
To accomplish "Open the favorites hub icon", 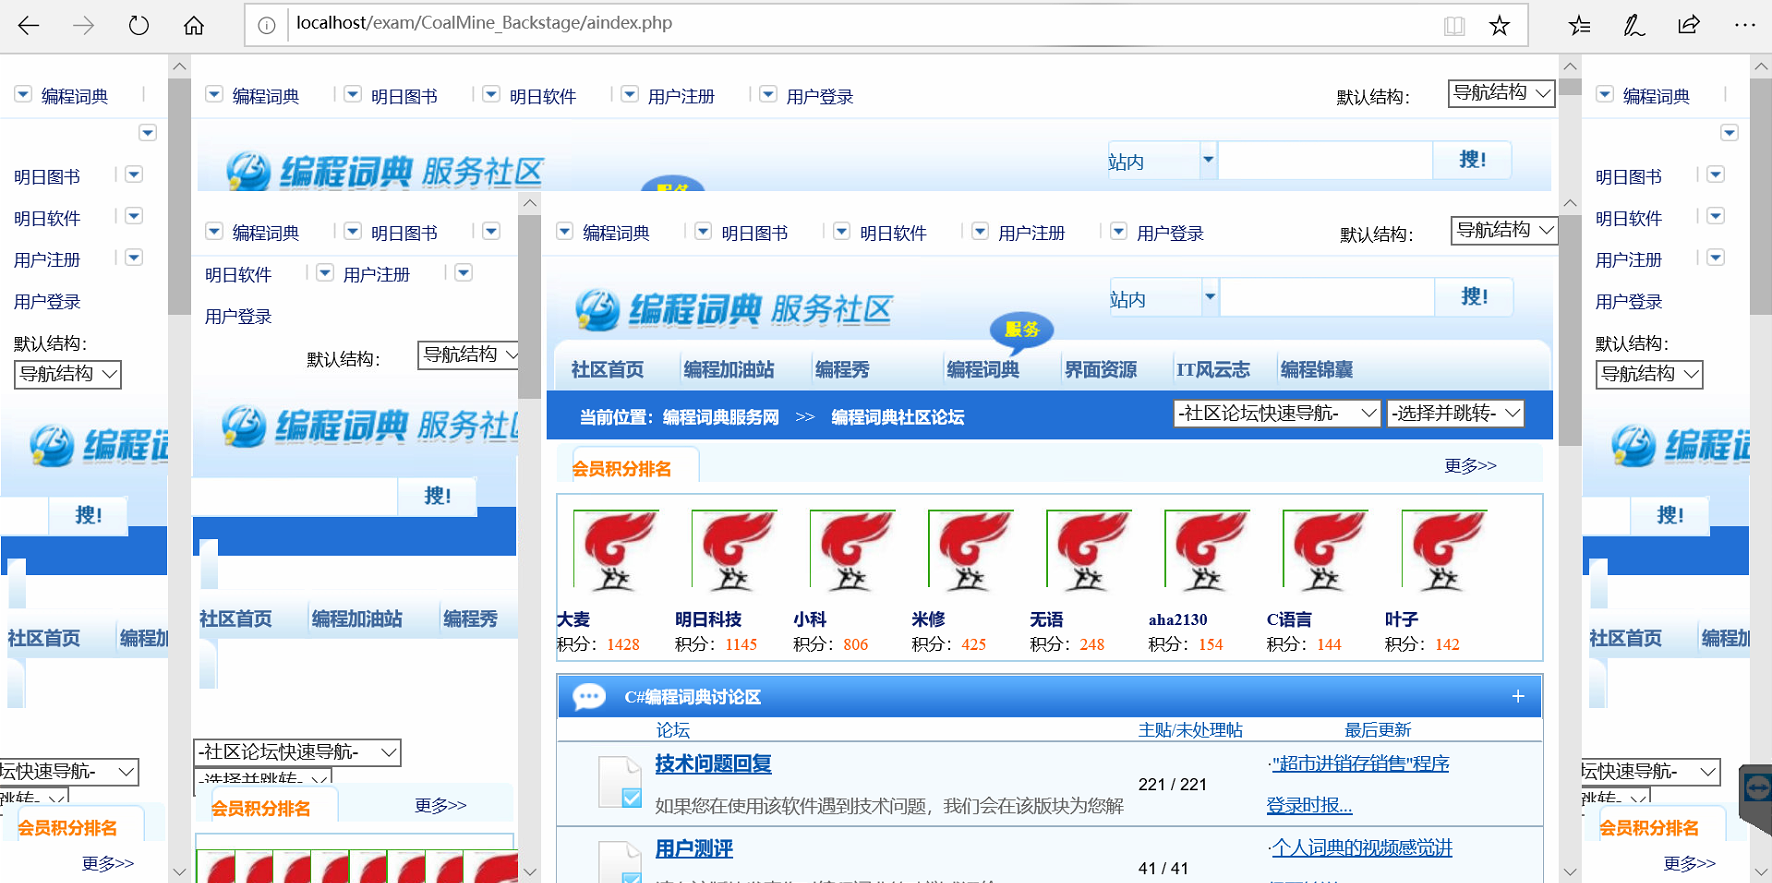I will (1579, 25).
